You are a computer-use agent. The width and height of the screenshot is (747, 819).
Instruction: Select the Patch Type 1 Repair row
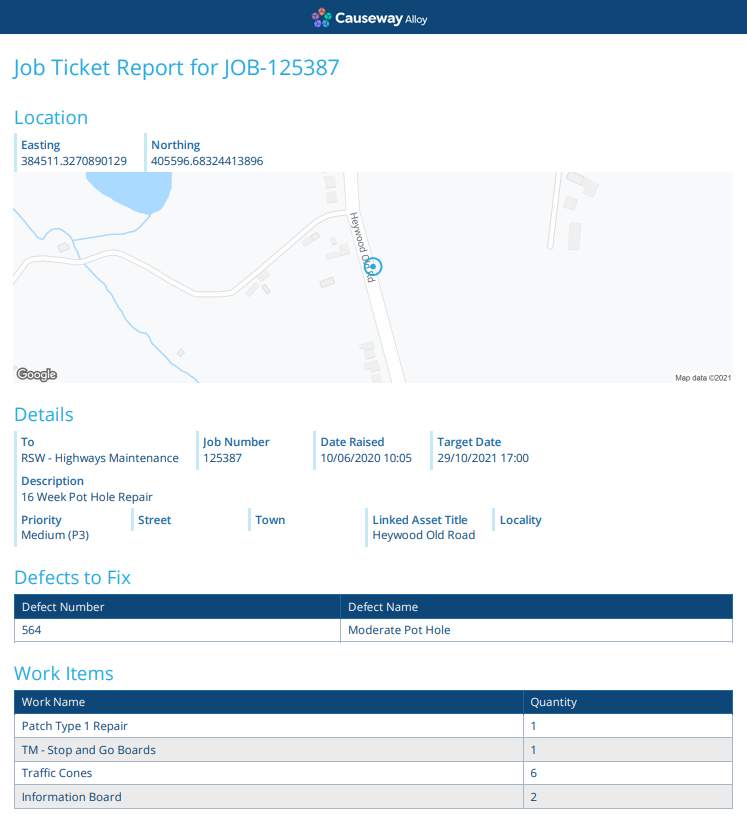click(x=374, y=726)
